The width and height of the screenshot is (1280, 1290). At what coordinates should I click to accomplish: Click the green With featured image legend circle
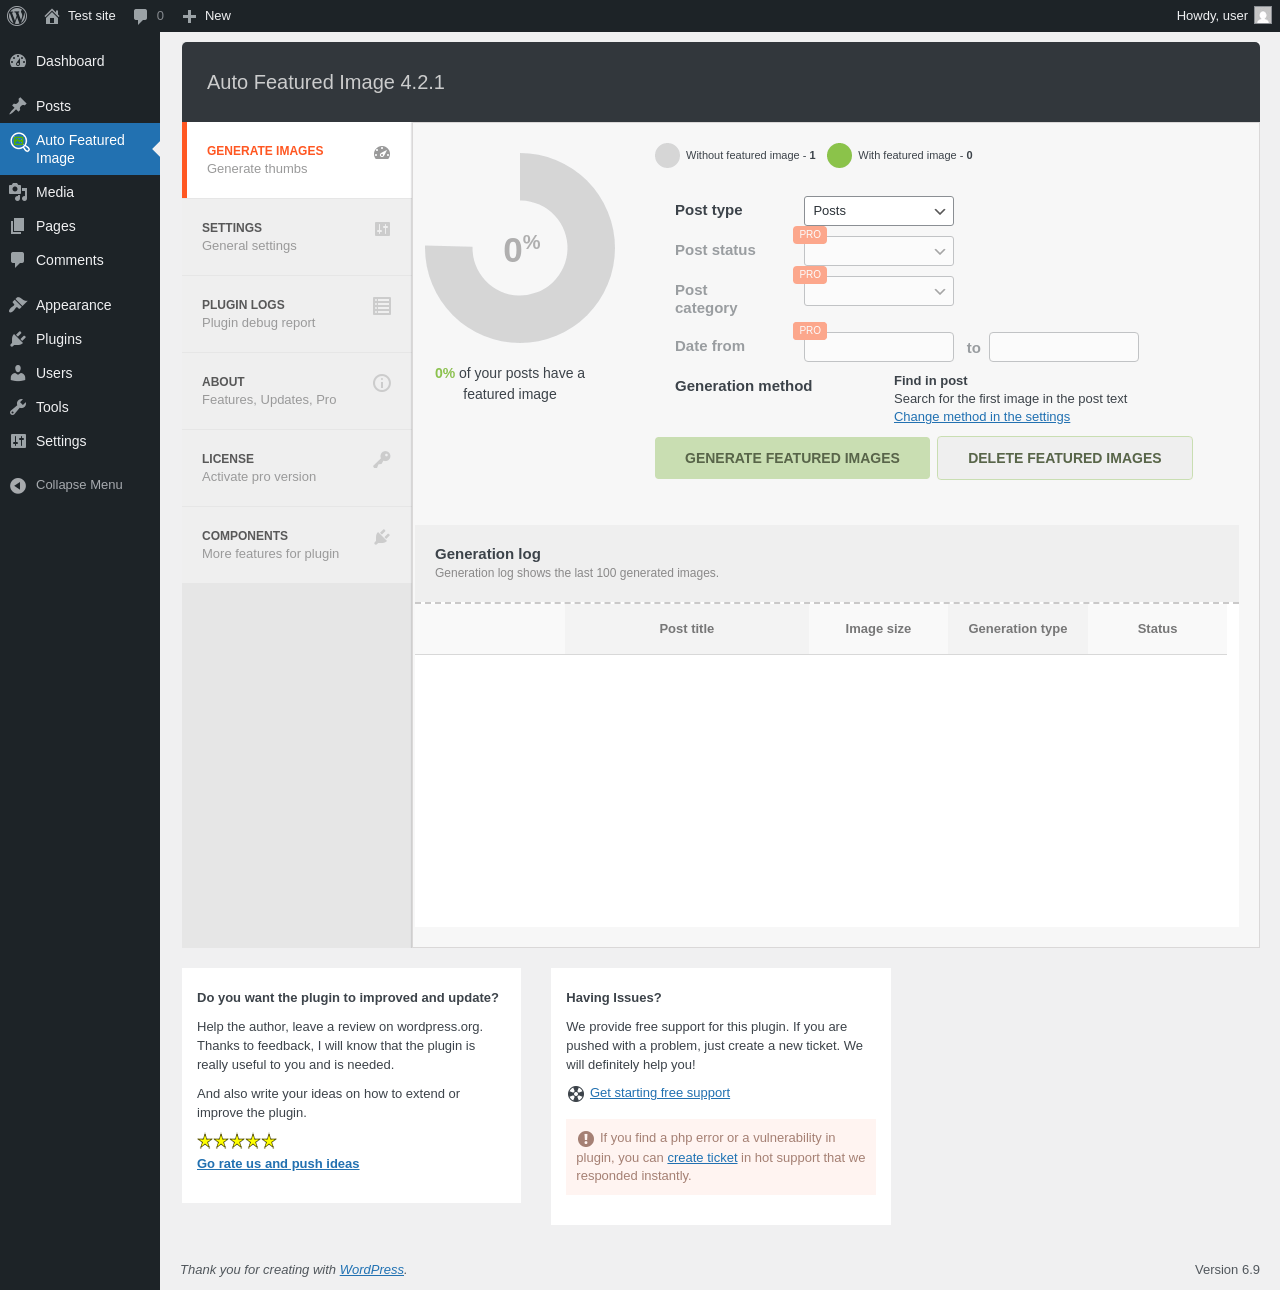click(840, 155)
